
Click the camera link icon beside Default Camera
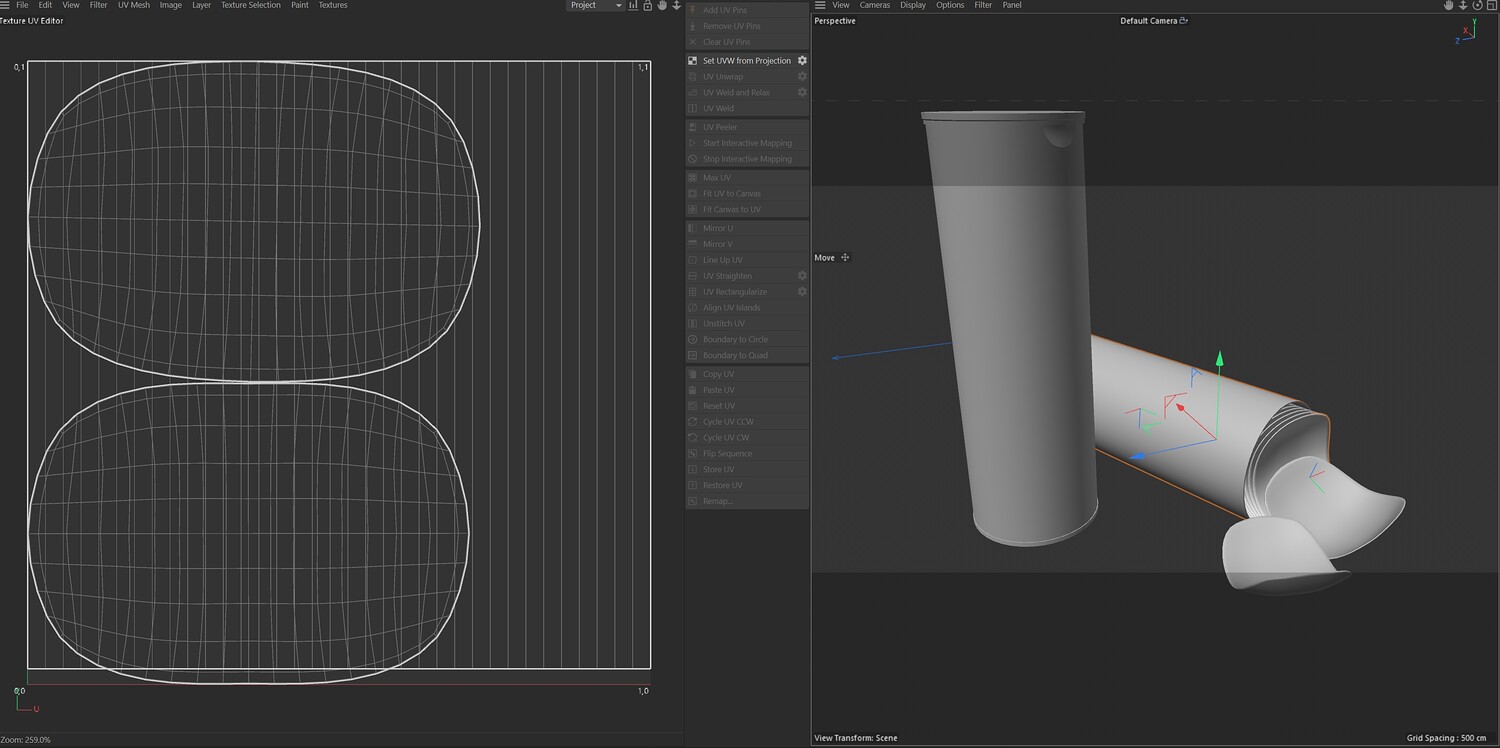click(1184, 21)
